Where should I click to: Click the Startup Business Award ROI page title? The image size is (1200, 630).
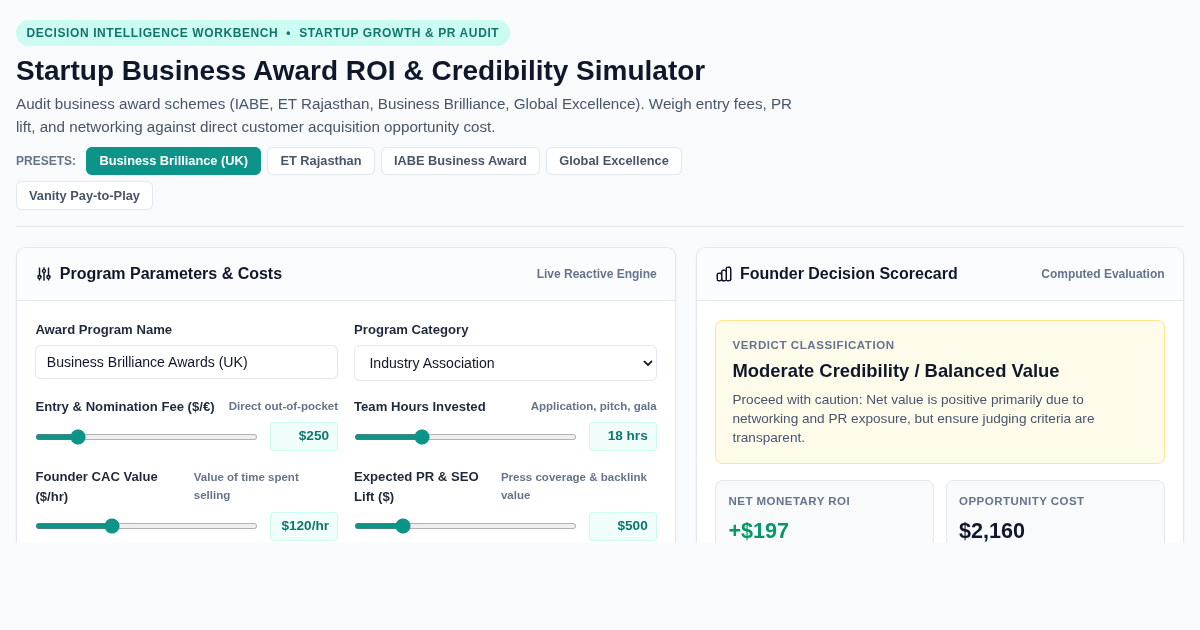click(360, 71)
